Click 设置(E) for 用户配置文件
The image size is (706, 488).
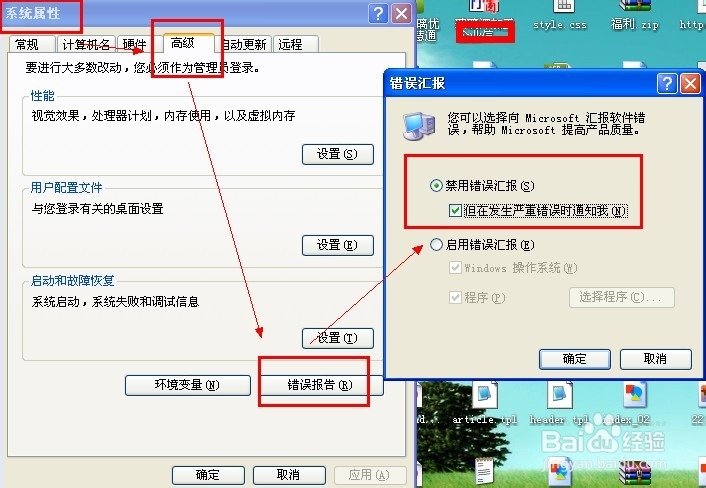[338, 245]
